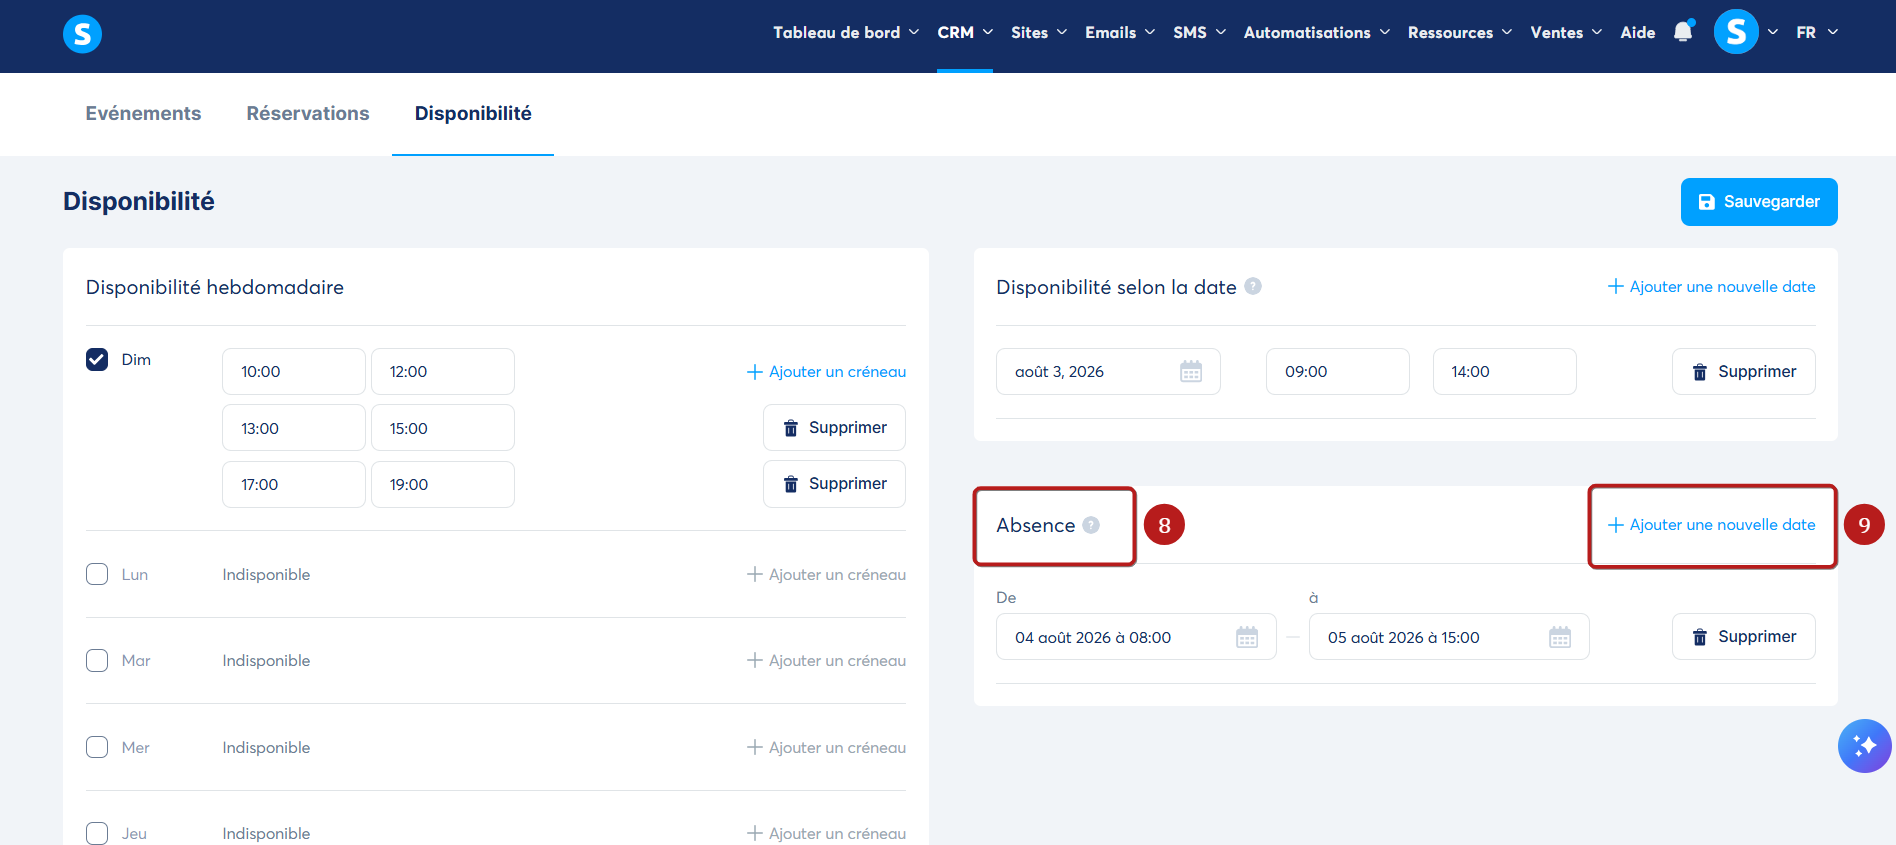The image size is (1896, 845).
Task: Click help icon next to Absence
Action: [1091, 525]
